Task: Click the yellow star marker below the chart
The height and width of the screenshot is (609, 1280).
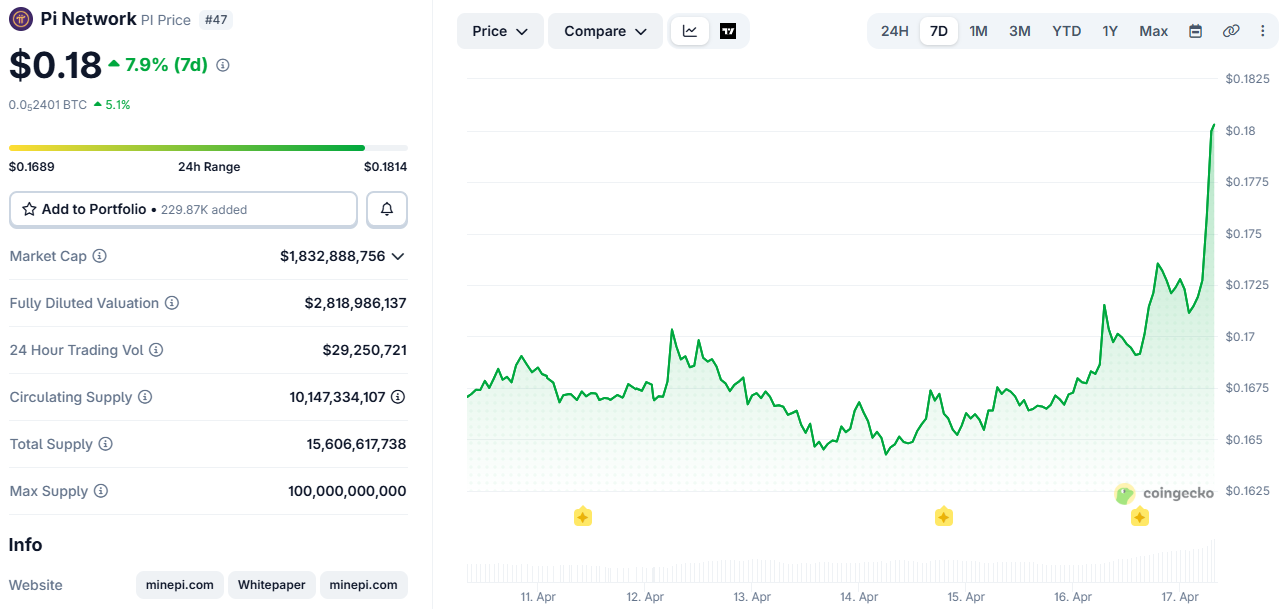Action: (583, 517)
